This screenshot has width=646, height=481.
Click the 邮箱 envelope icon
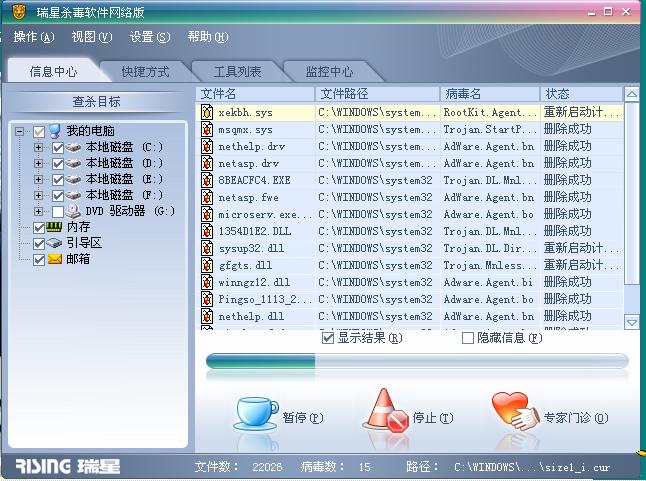click(x=55, y=259)
